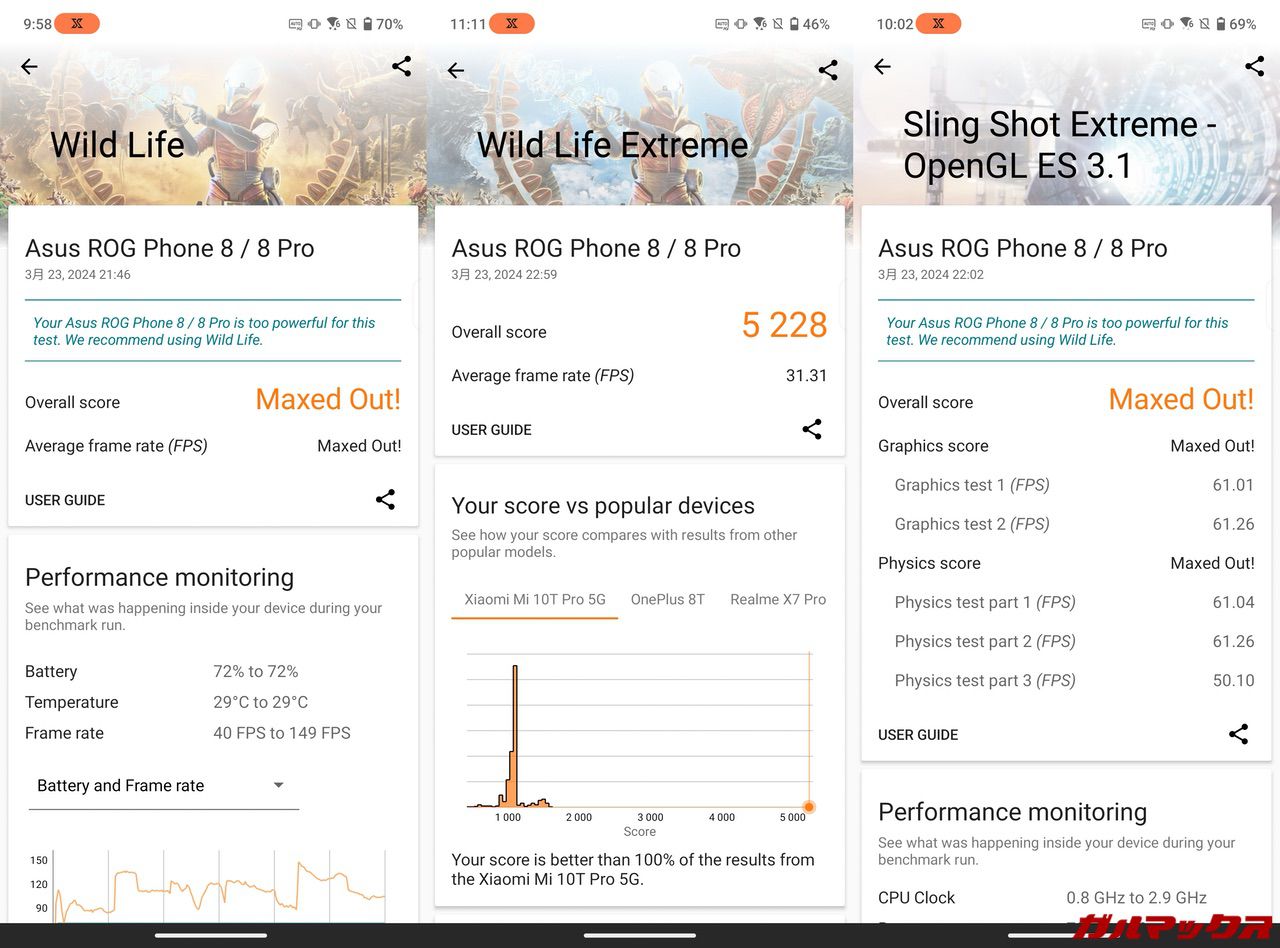Share the Sling Shot Extreme result card

coord(1238,734)
